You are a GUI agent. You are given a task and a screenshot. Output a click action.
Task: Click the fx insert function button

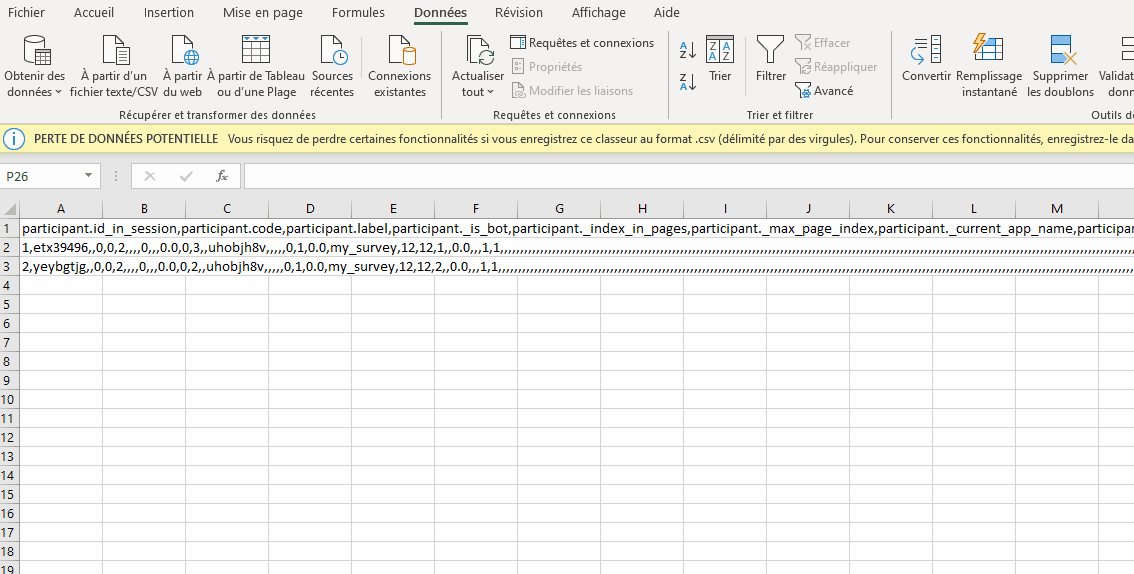click(x=222, y=176)
